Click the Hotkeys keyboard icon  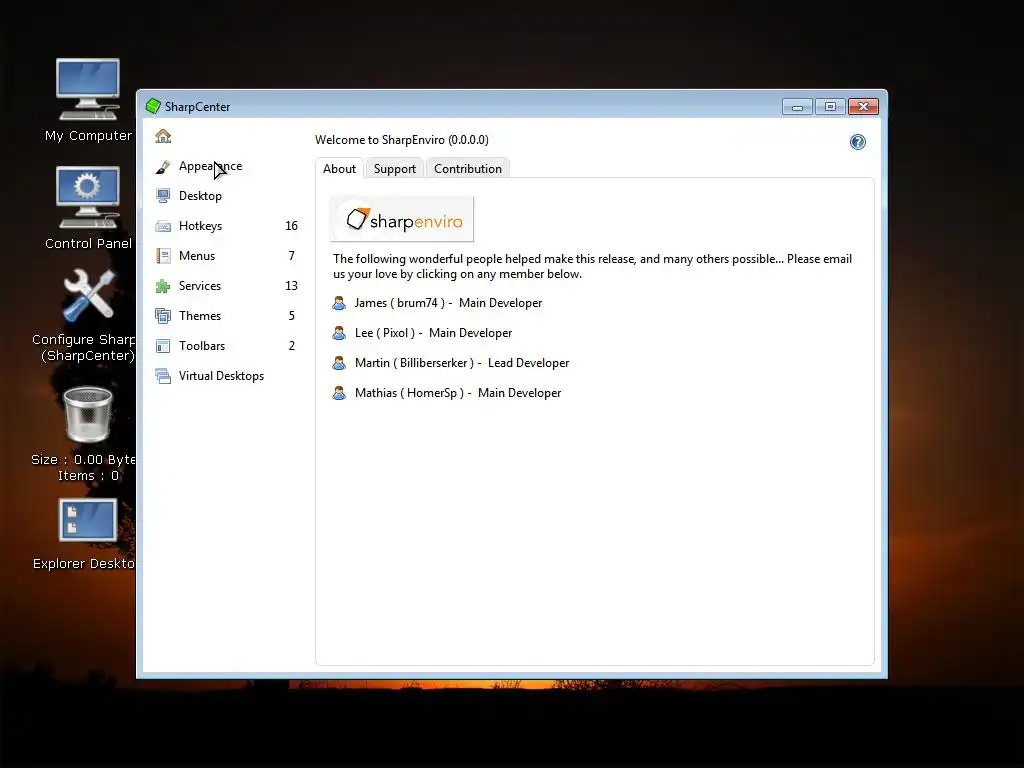point(163,227)
